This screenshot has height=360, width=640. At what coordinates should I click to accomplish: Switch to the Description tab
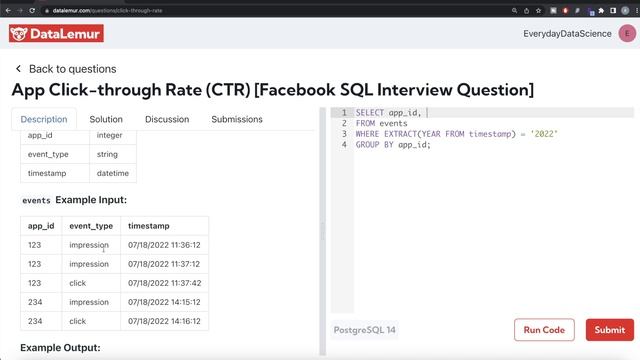point(44,119)
